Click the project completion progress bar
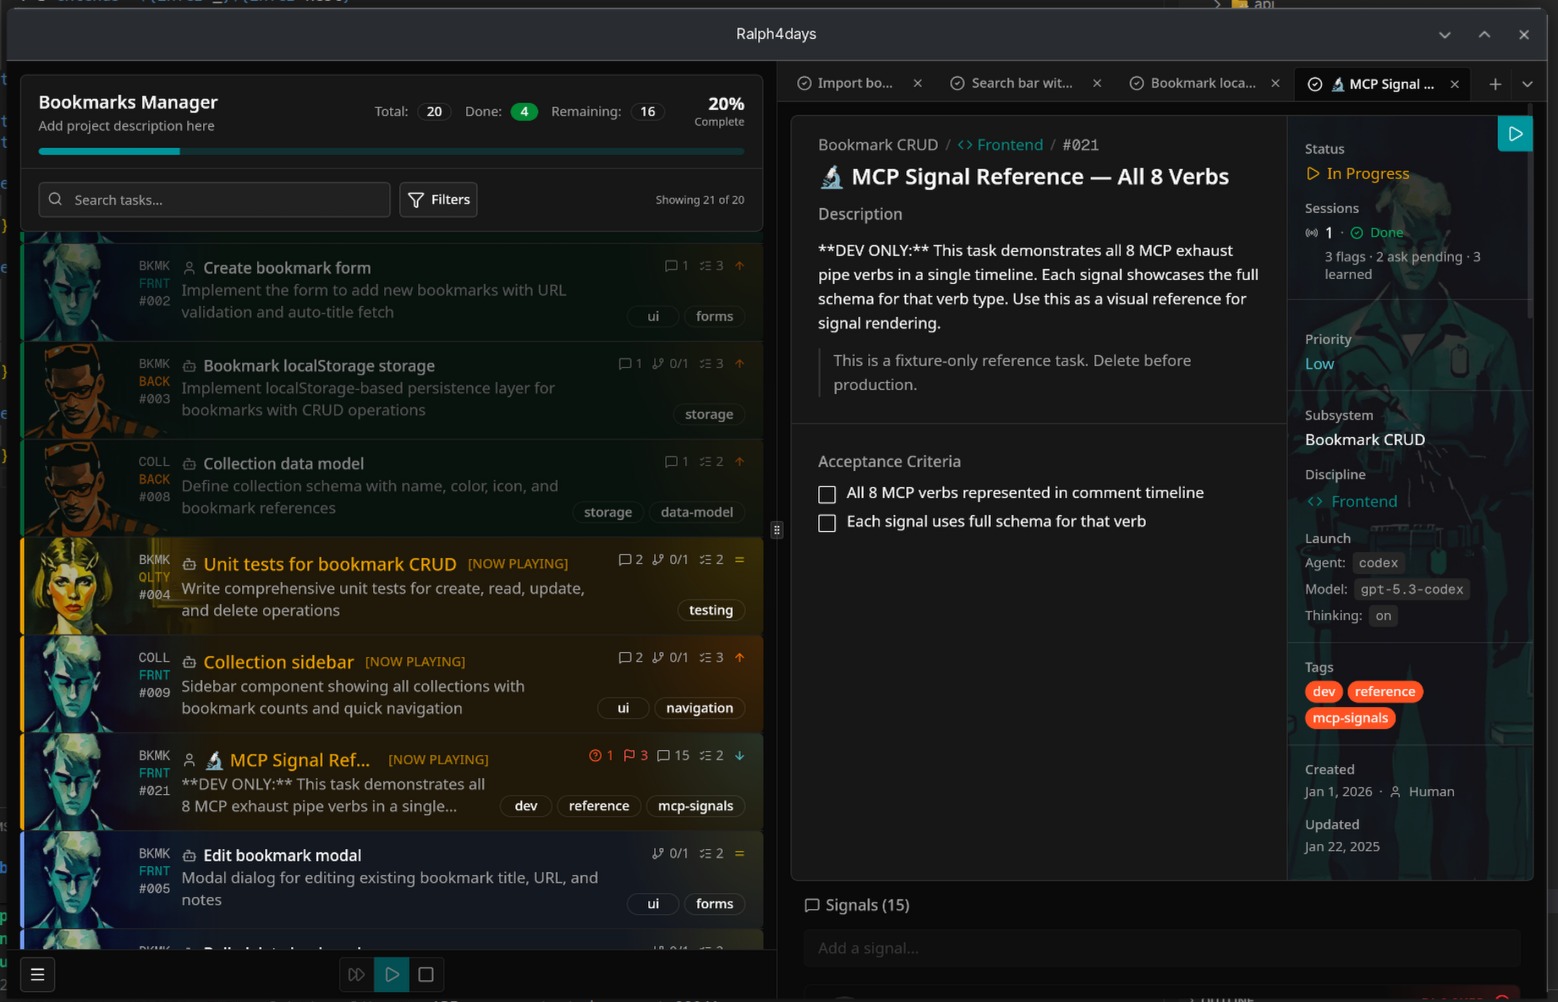Image resolution: width=1558 pixels, height=1002 pixels. tap(390, 151)
